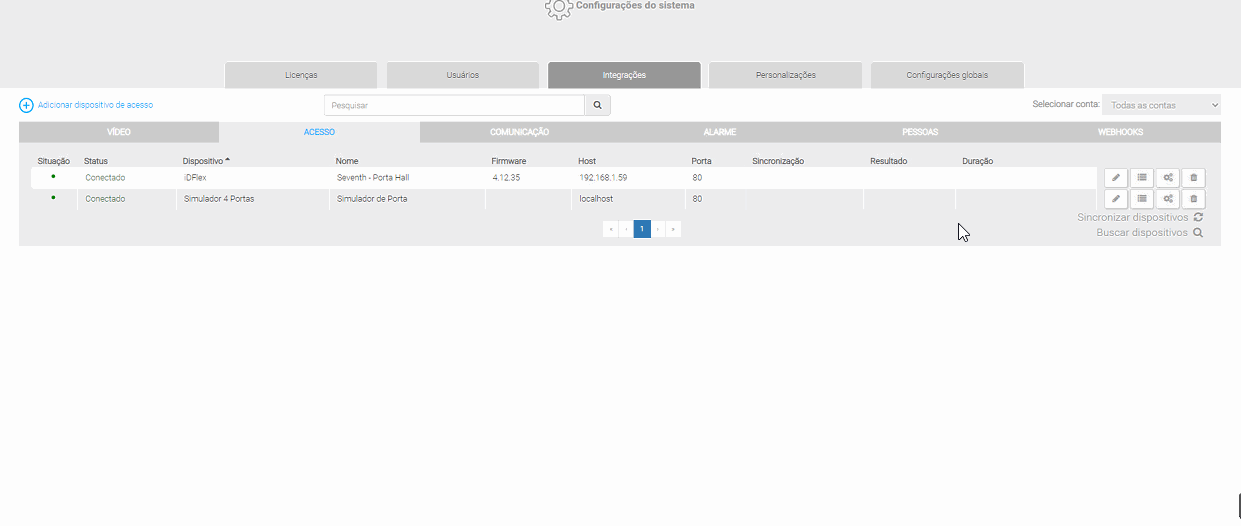Click the green status dot for iDFlex
This screenshot has height=526, width=1241.
pyautogui.click(x=53, y=176)
